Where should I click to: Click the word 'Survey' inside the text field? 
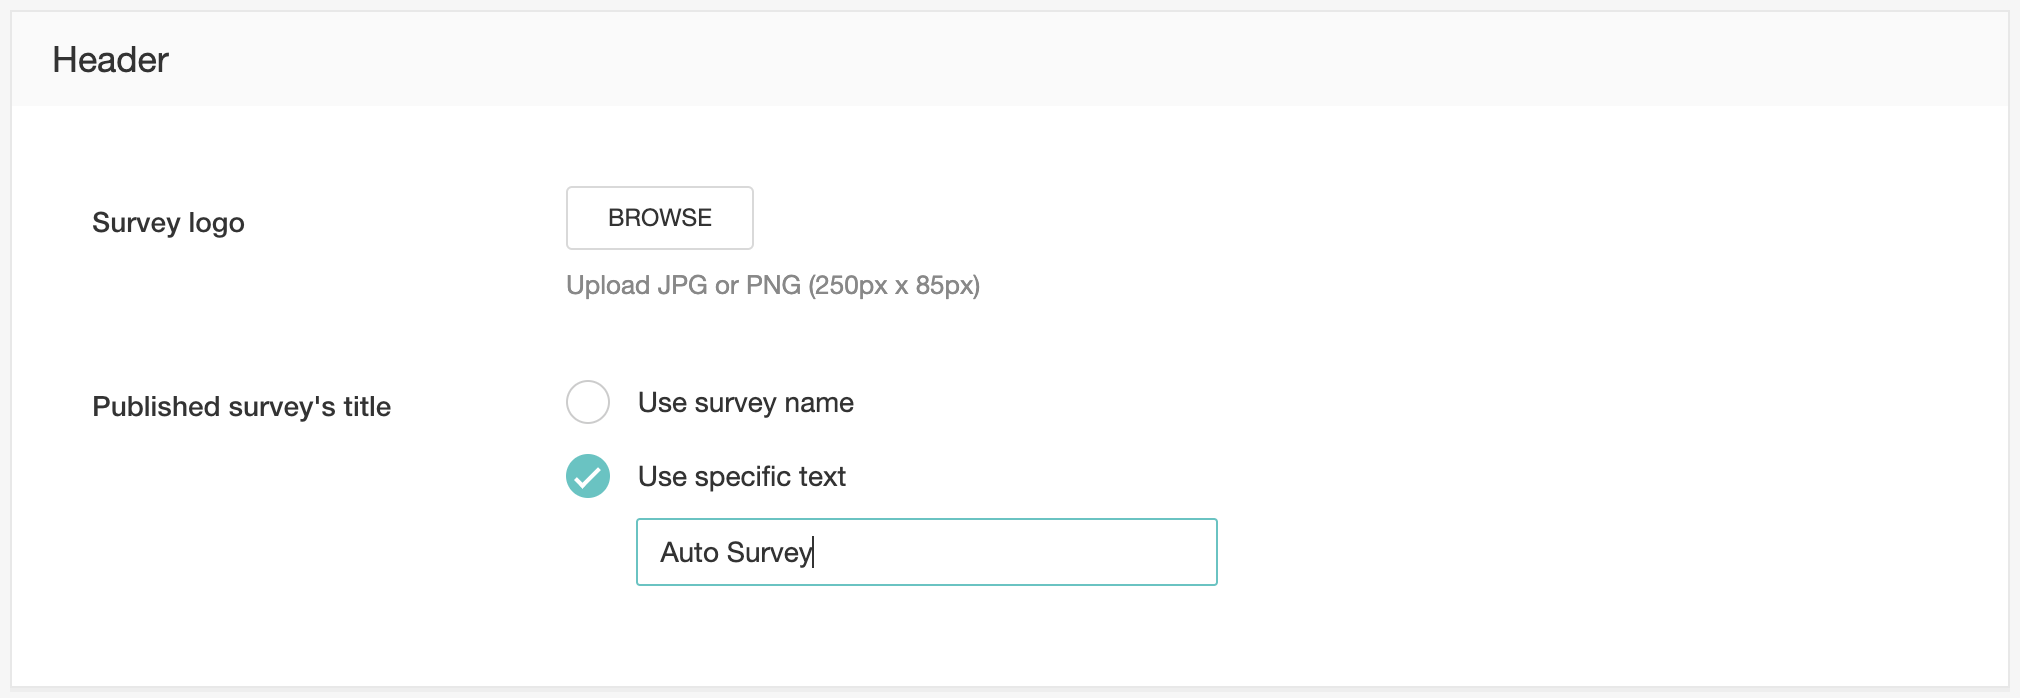(x=769, y=553)
